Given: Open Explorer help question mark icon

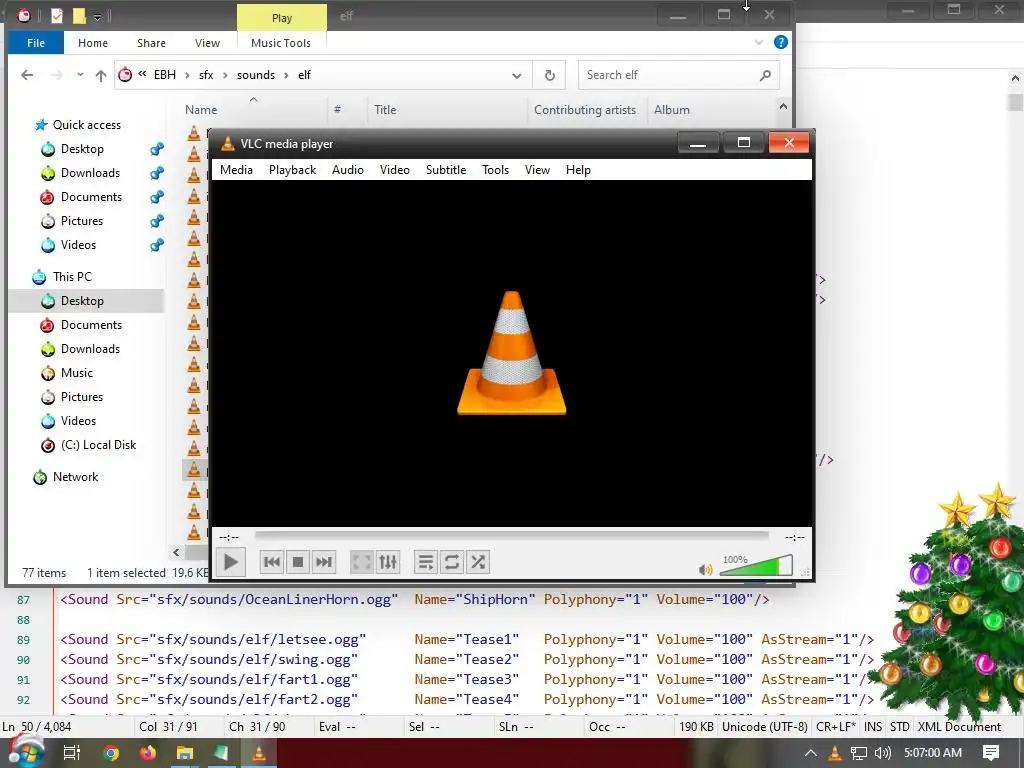Looking at the screenshot, I should pos(780,42).
